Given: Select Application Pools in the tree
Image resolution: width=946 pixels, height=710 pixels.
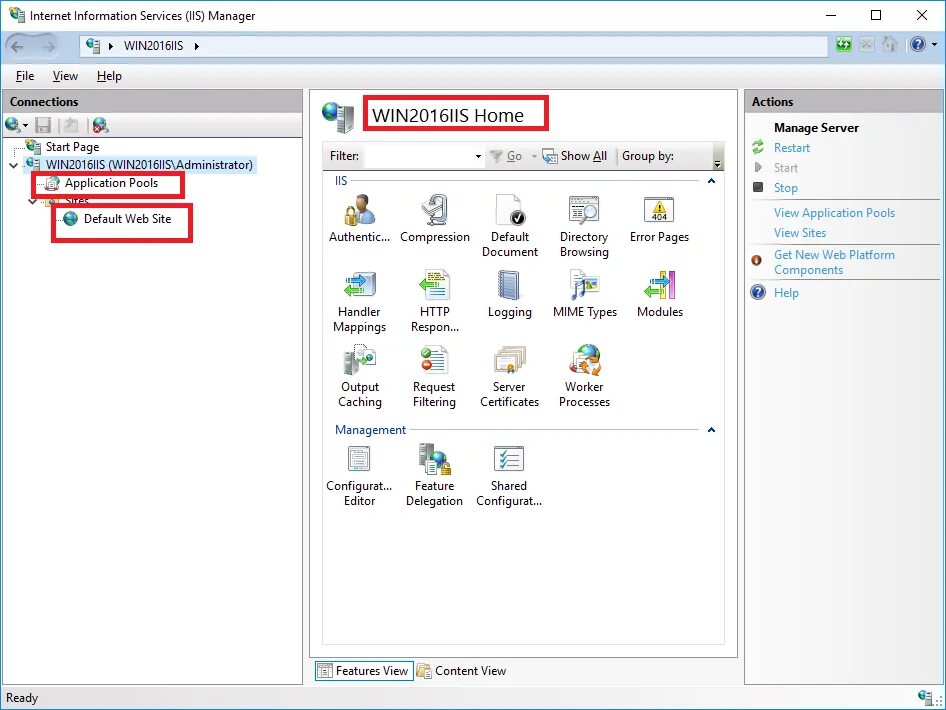Looking at the screenshot, I should [111, 183].
